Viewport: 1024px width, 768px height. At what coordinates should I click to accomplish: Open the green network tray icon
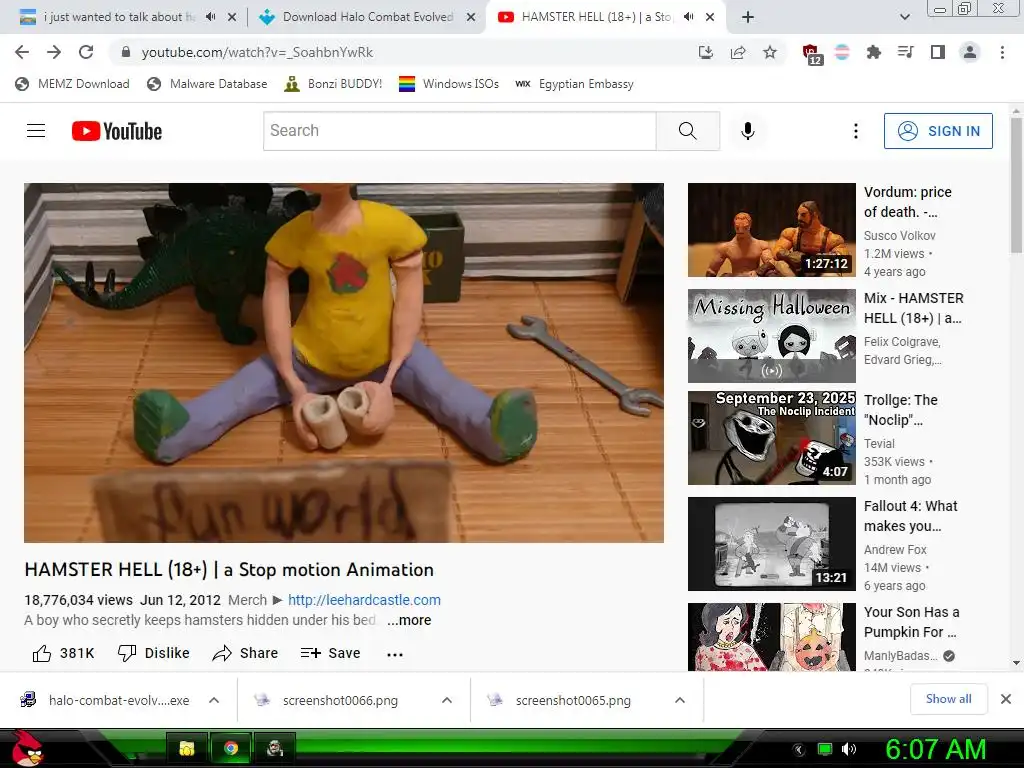point(825,748)
